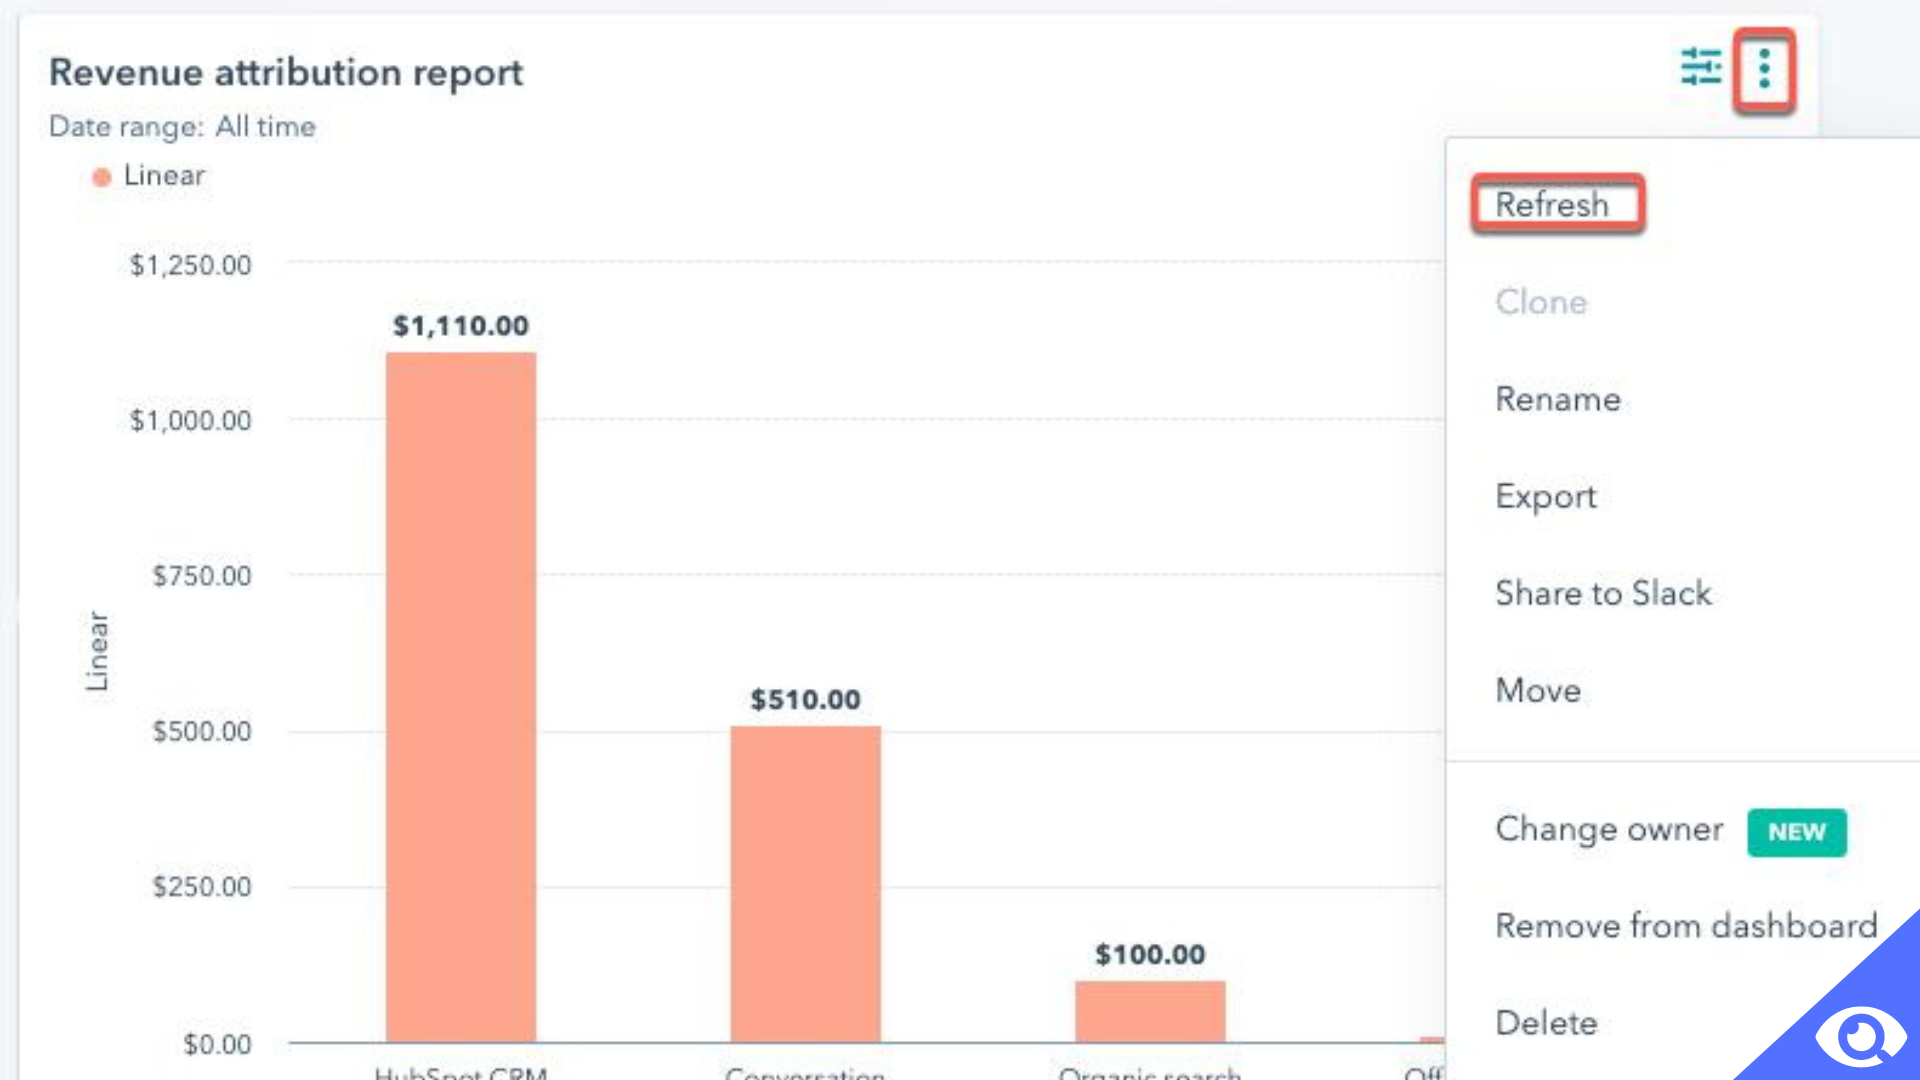Click the $100.00 data label
1920x1080 pixels.
pyautogui.click(x=1150, y=955)
